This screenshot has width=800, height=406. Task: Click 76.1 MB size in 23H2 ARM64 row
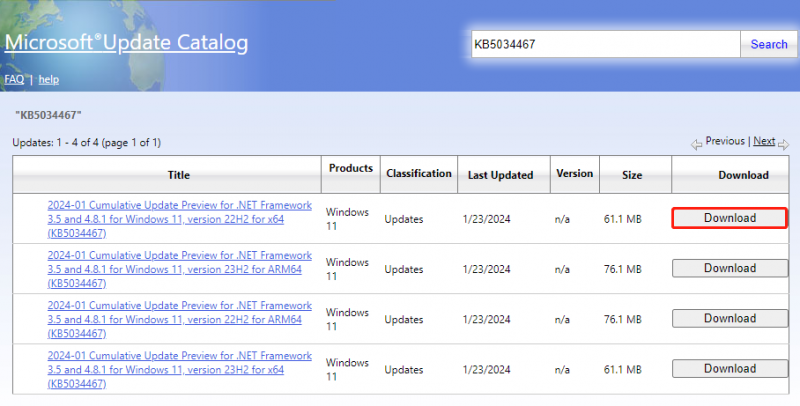[622, 269]
